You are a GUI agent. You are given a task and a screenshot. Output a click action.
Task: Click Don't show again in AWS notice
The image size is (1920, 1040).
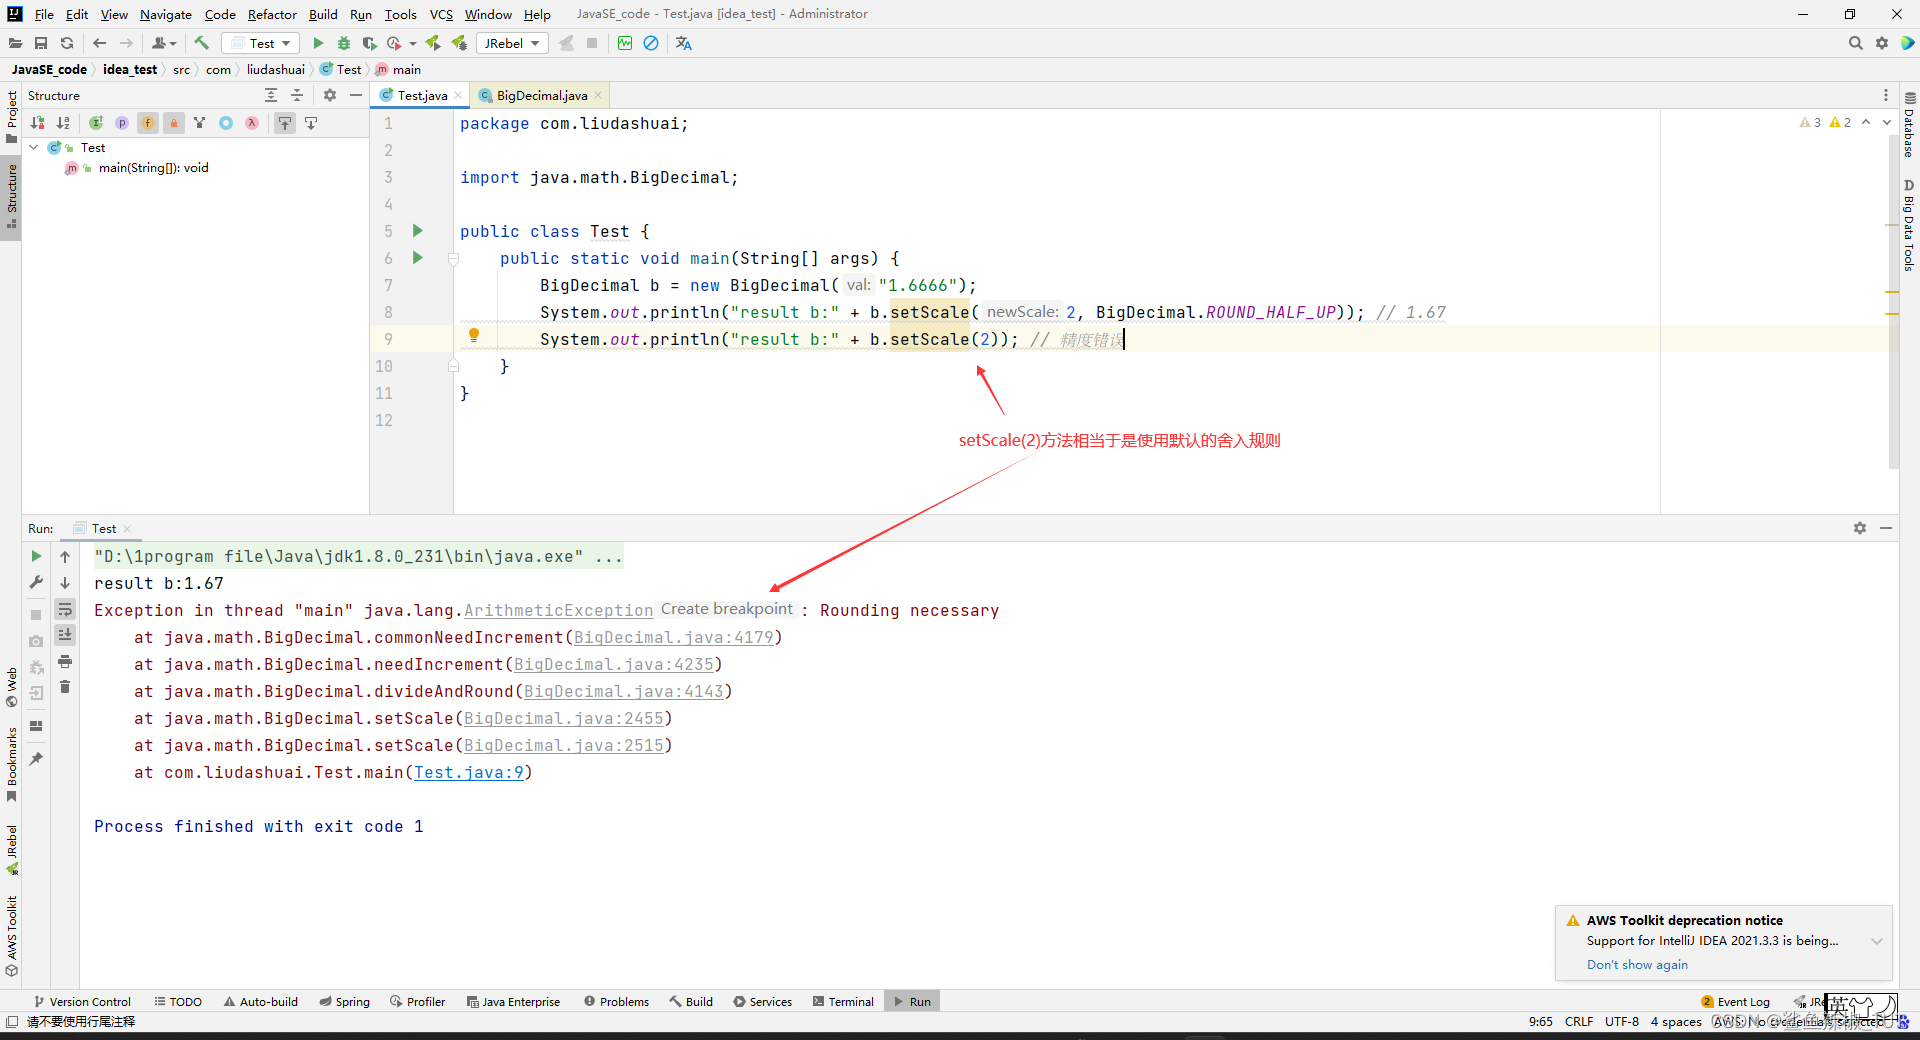coord(1637,965)
